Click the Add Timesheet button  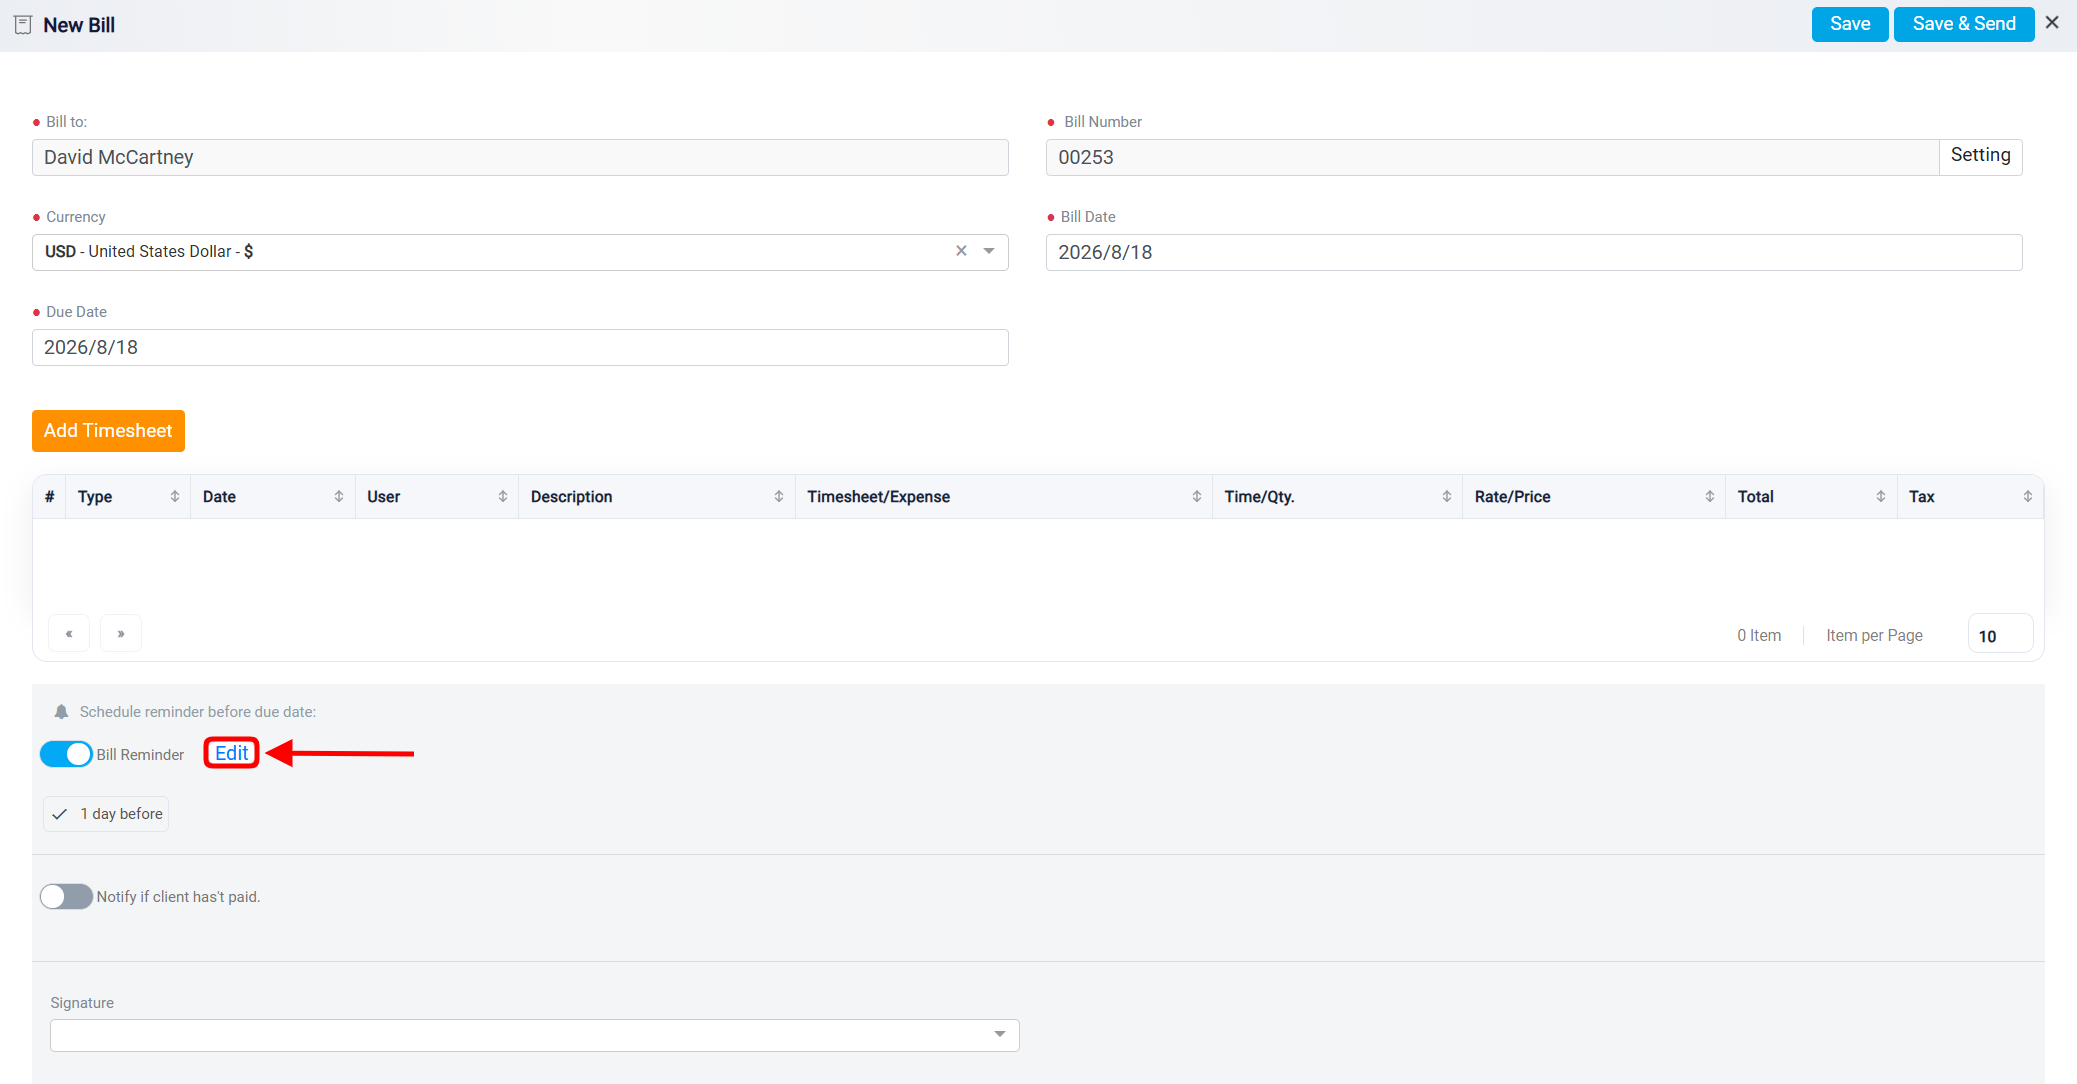[108, 431]
